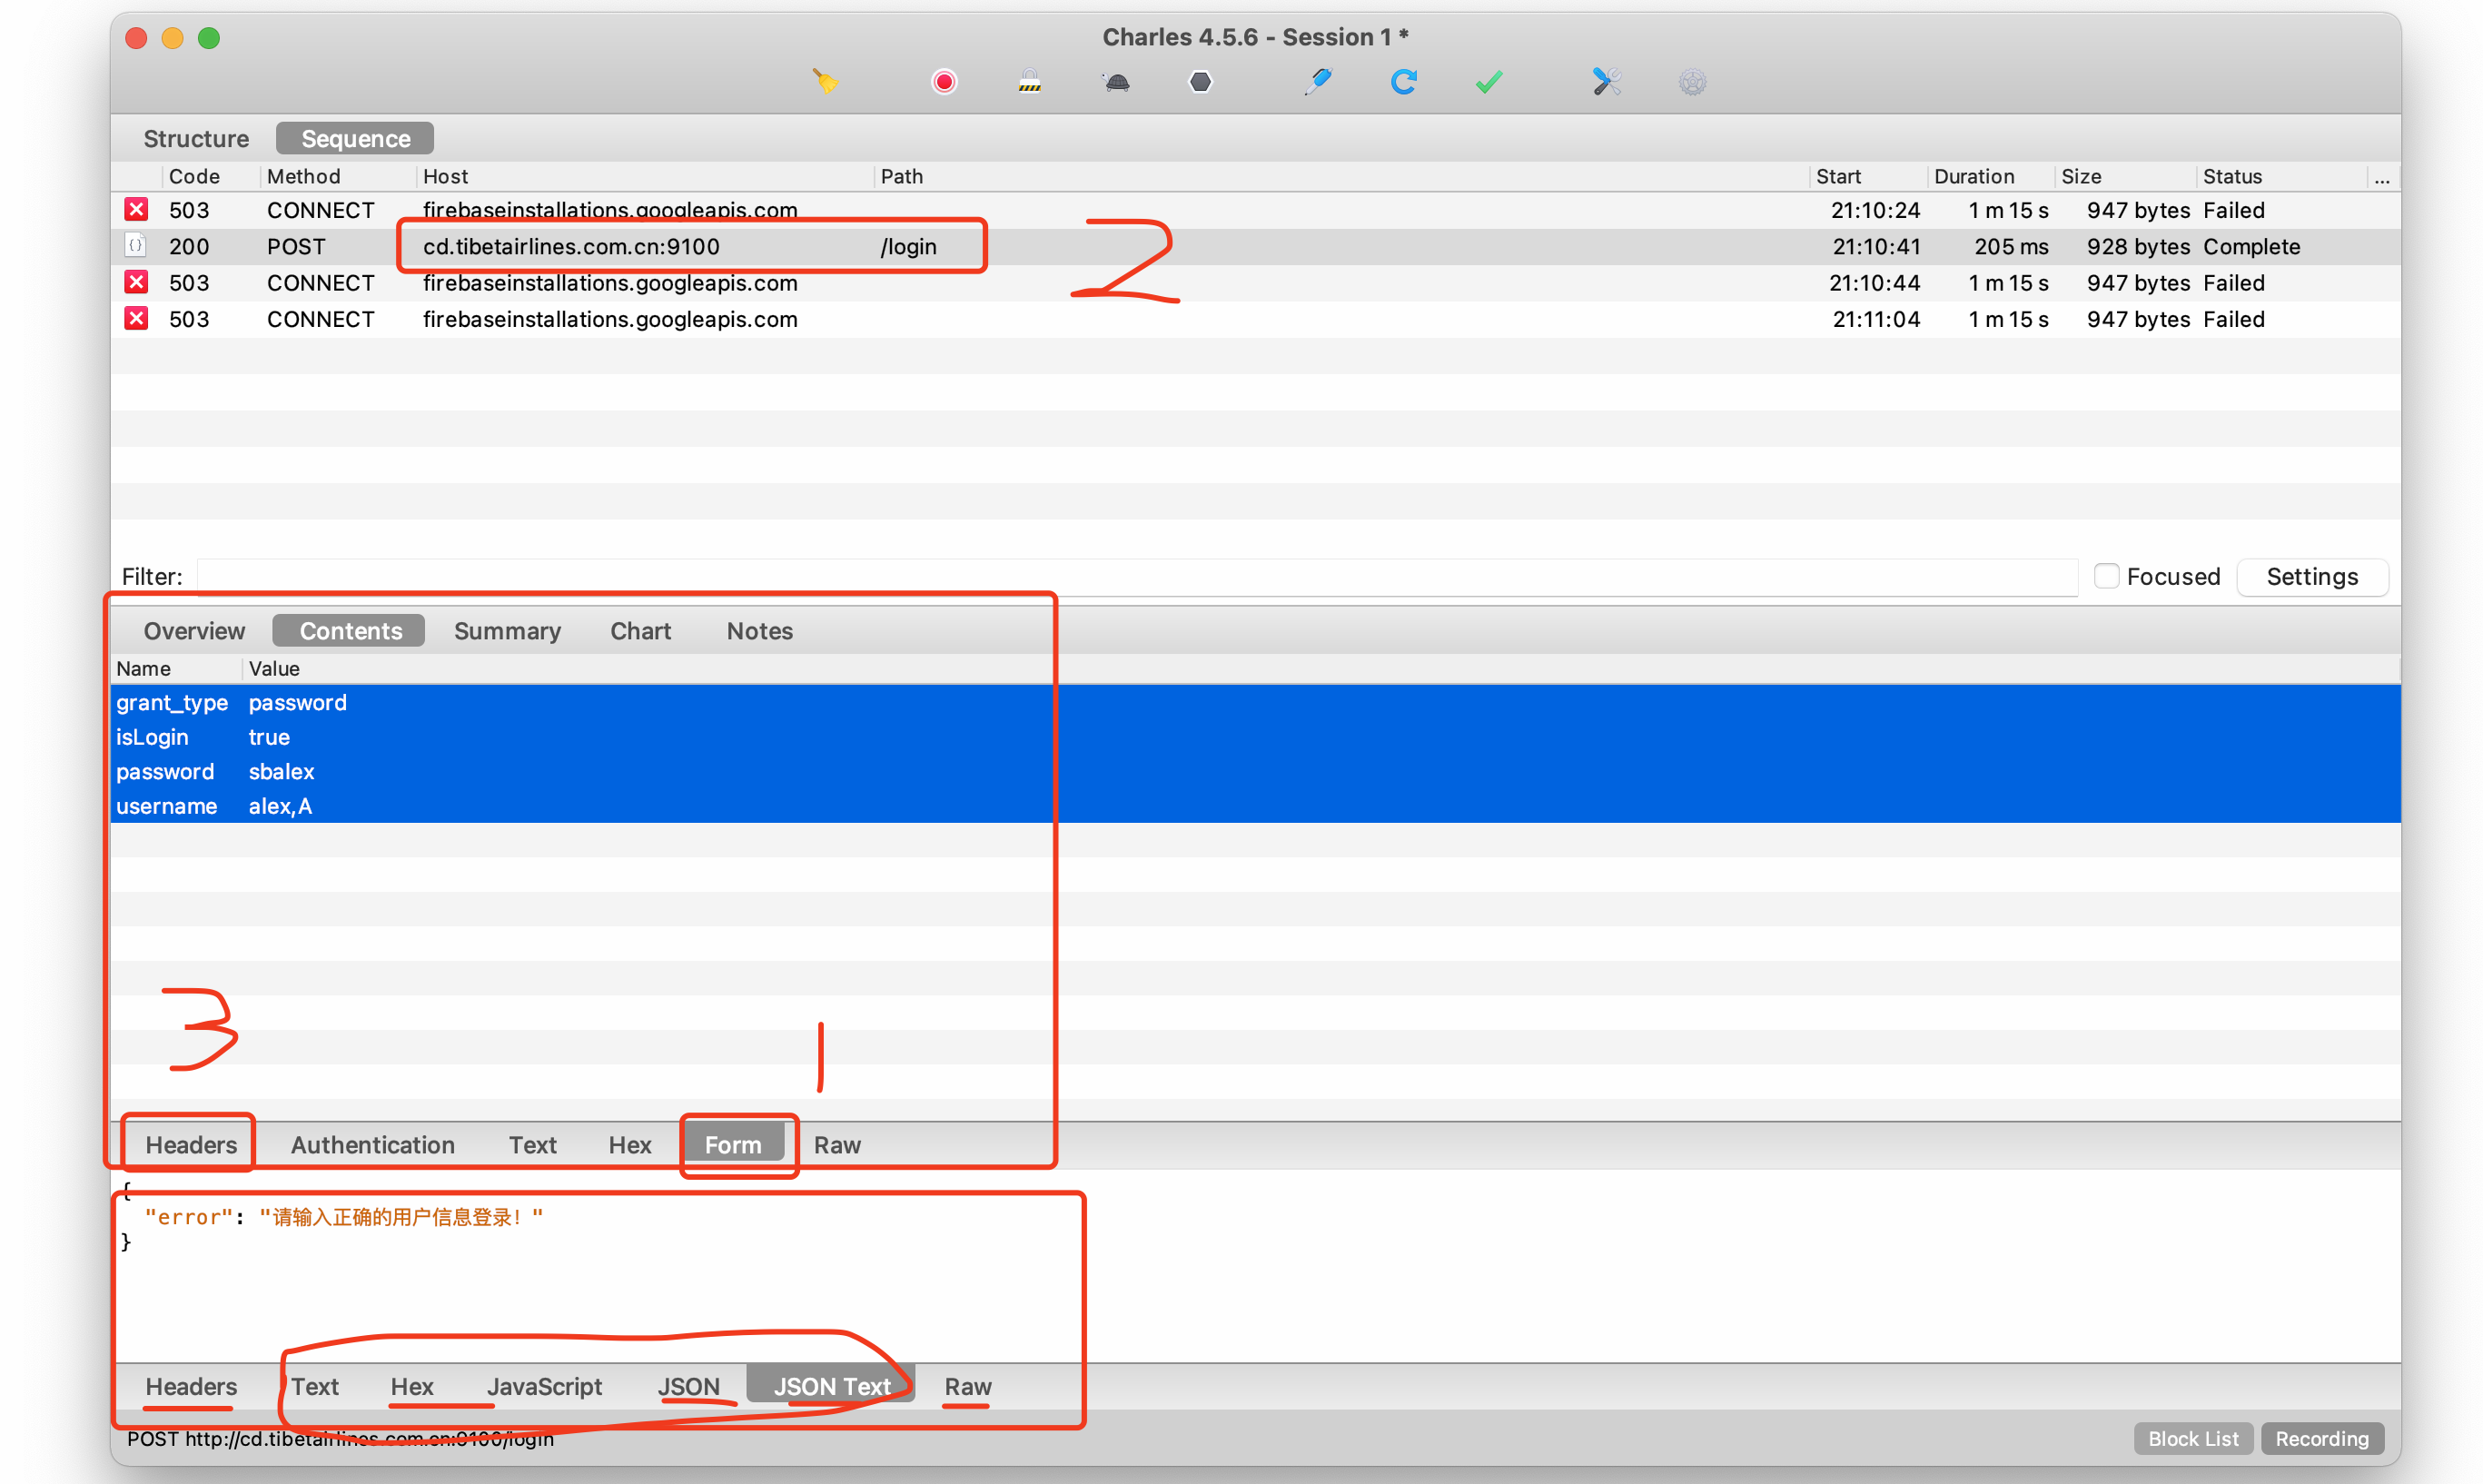Click into the Filter text field
The width and height of the screenshot is (2483, 1484).
(1135, 576)
